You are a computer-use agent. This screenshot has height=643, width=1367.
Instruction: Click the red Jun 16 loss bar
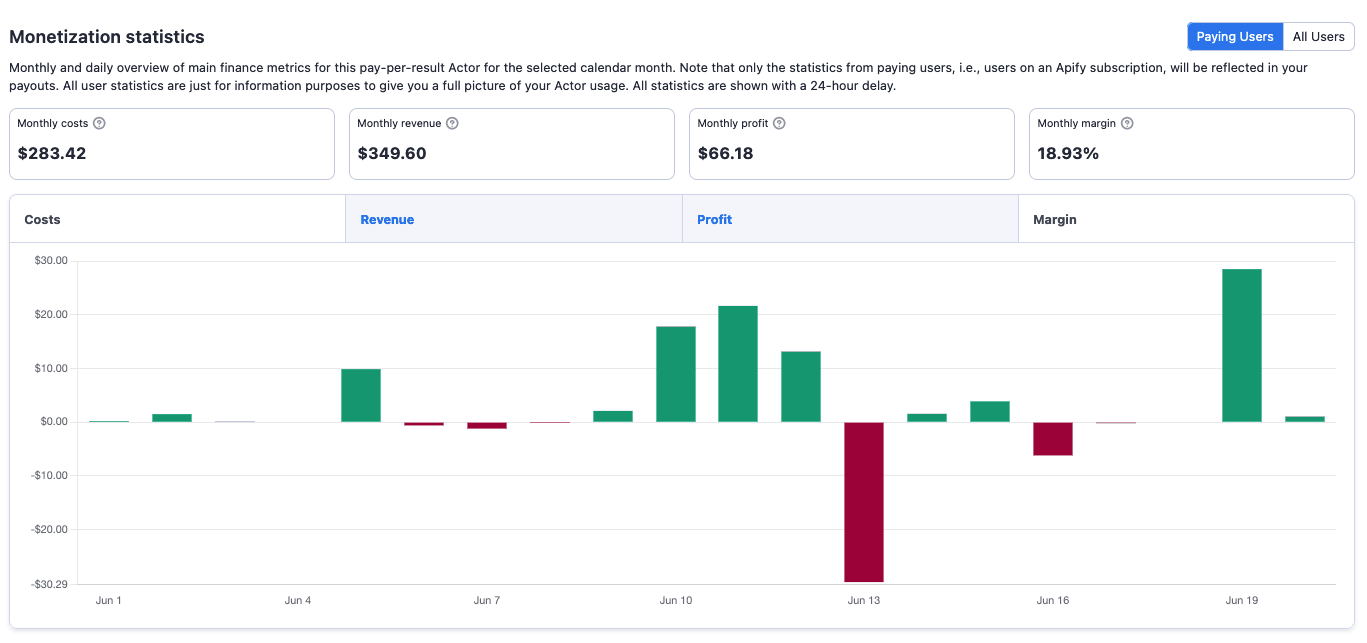pyautogui.click(x=1053, y=439)
